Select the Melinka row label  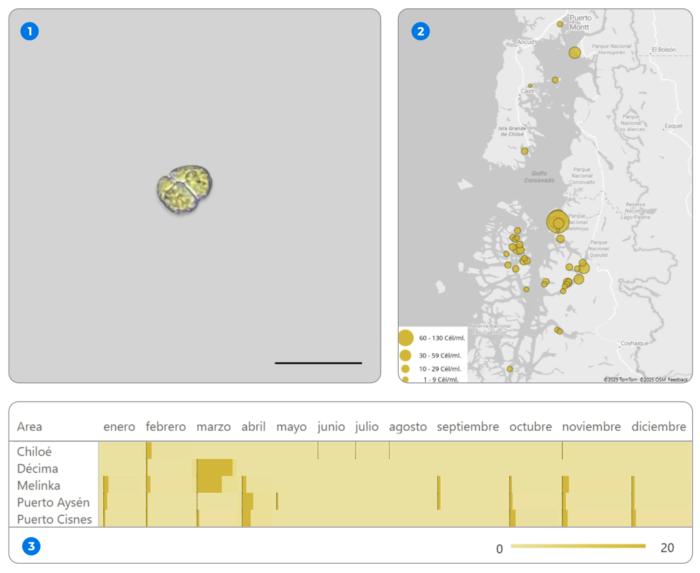point(40,485)
